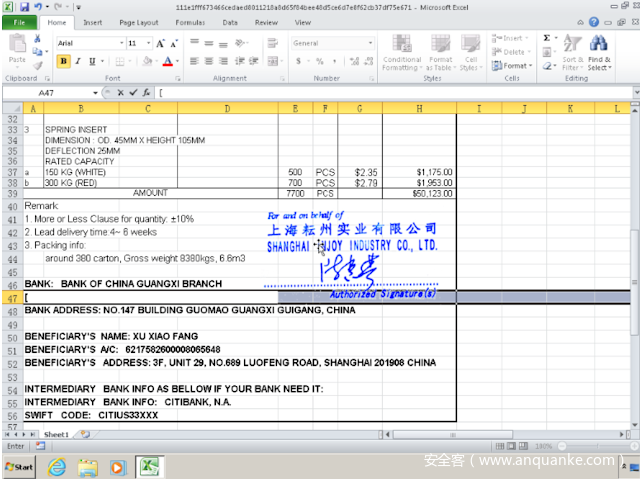Cancel the cell entry with the X

coord(120,92)
